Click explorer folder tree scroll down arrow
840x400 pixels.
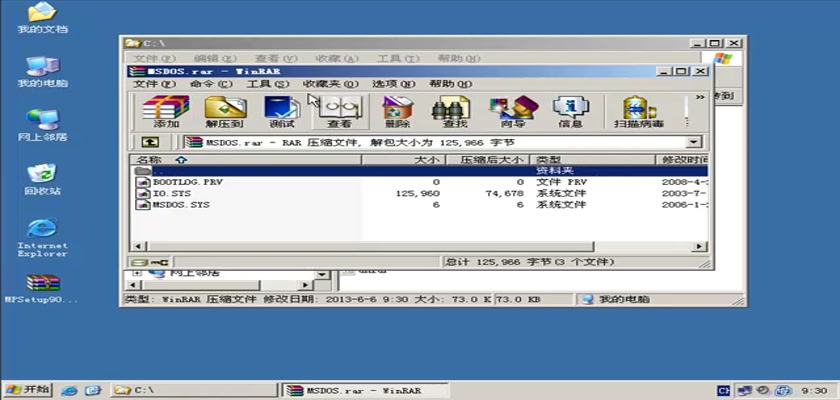322,274
